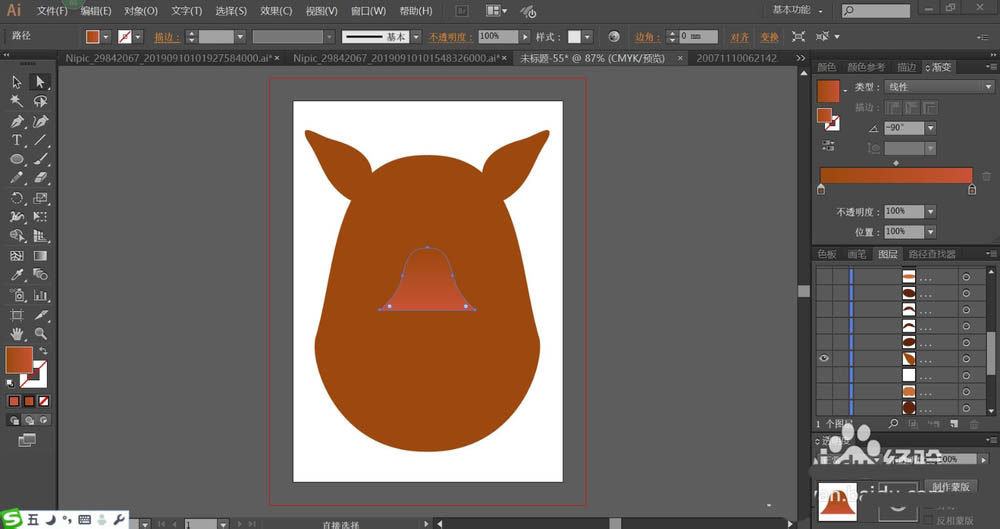Hide the ear-shaped layer's eye icon
1000x529 pixels.
pyautogui.click(x=824, y=358)
